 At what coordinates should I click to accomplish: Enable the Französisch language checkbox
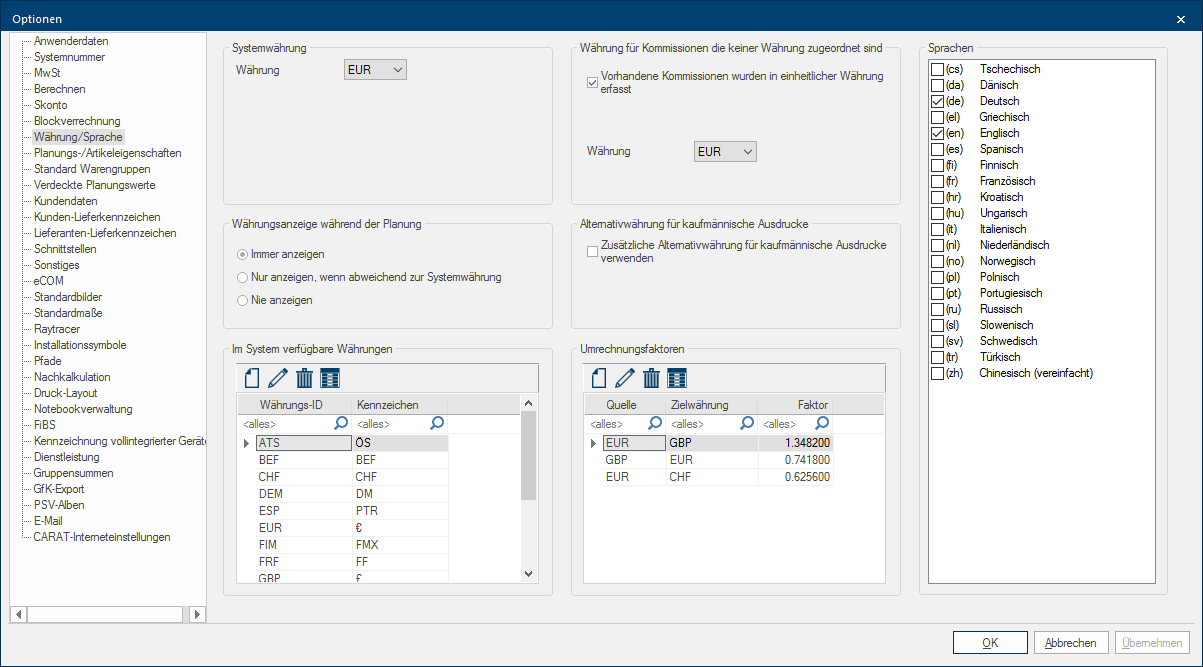point(937,181)
